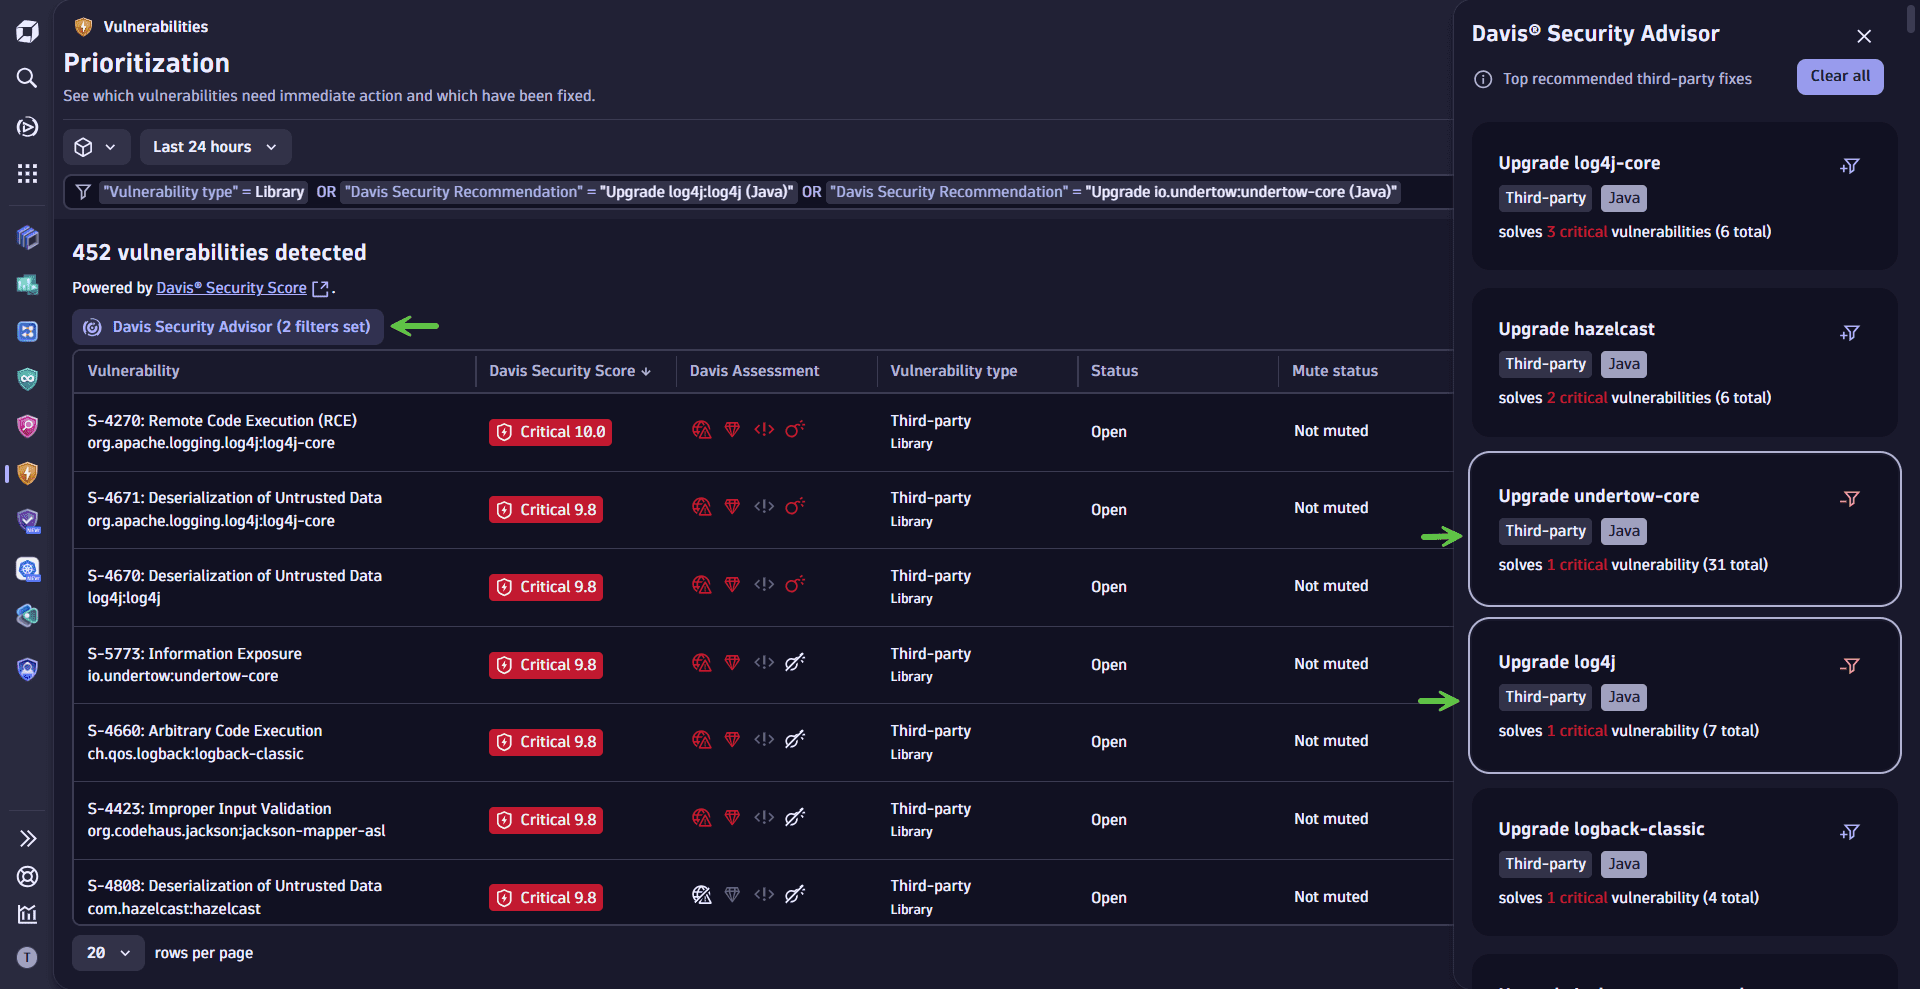Image resolution: width=1920 pixels, height=989 pixels.
Task: Click the Vulnerability type column header
Action: pyautogui.click(x=954, y=371)
